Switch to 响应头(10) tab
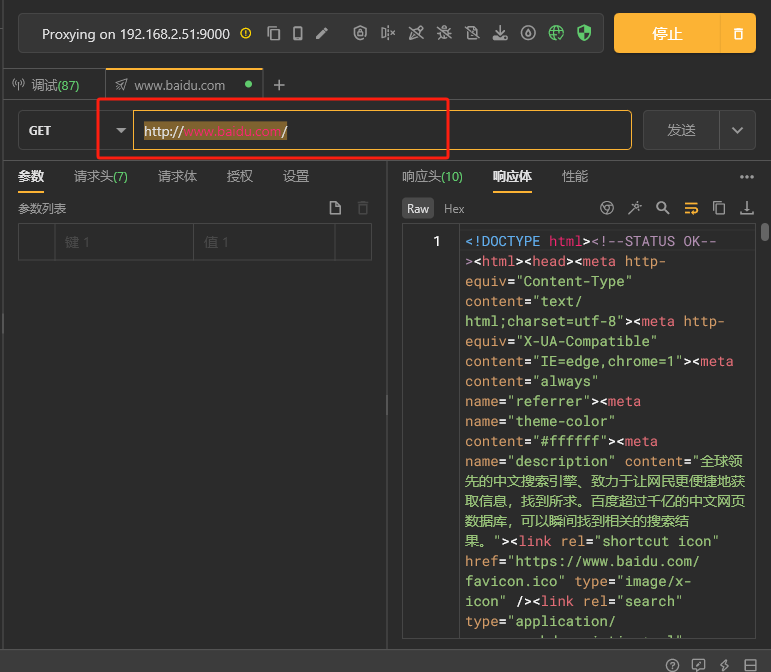 click(432, 176)
